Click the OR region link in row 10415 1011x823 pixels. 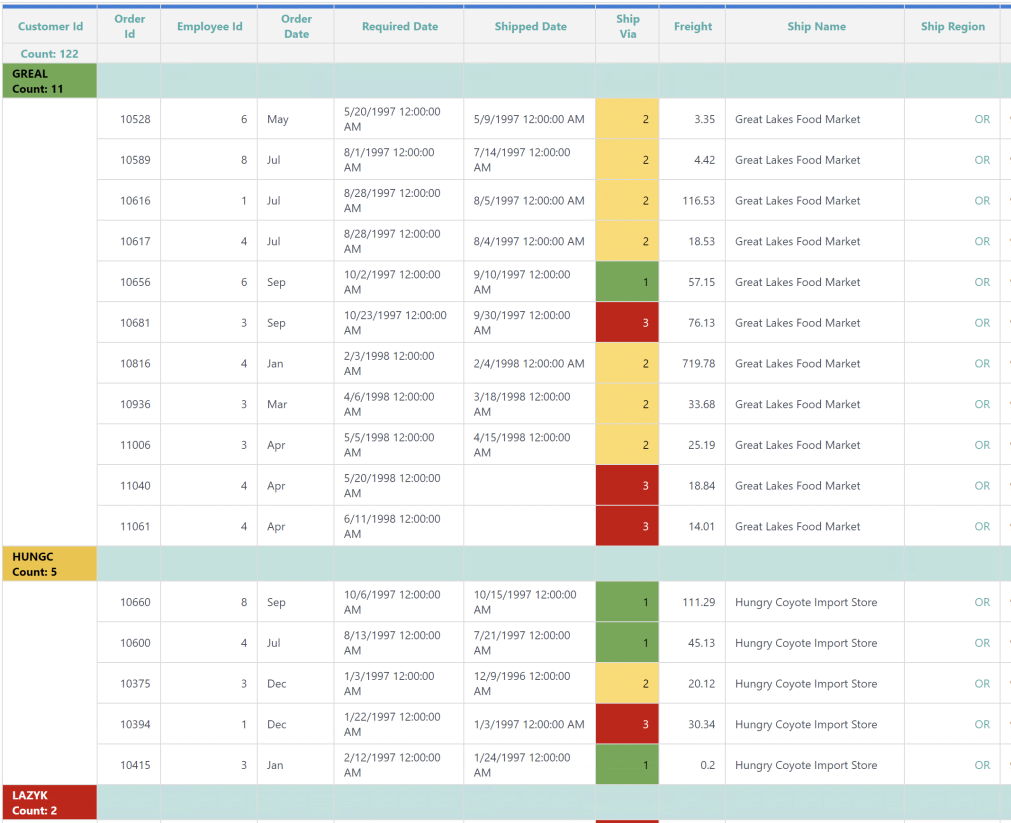982,764
